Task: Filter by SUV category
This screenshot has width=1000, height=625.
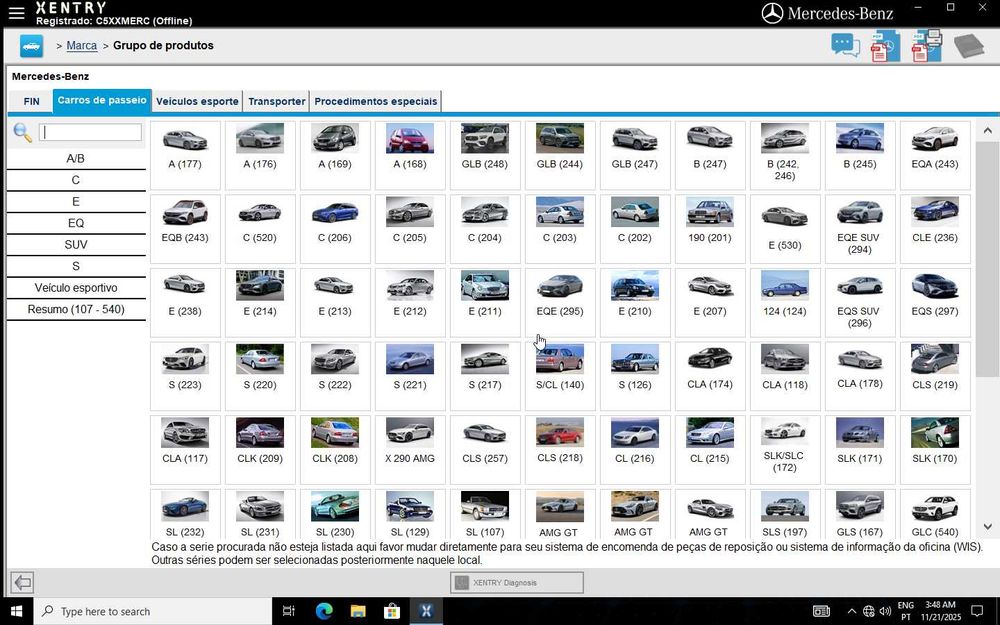Action: (x=76, y=244)
